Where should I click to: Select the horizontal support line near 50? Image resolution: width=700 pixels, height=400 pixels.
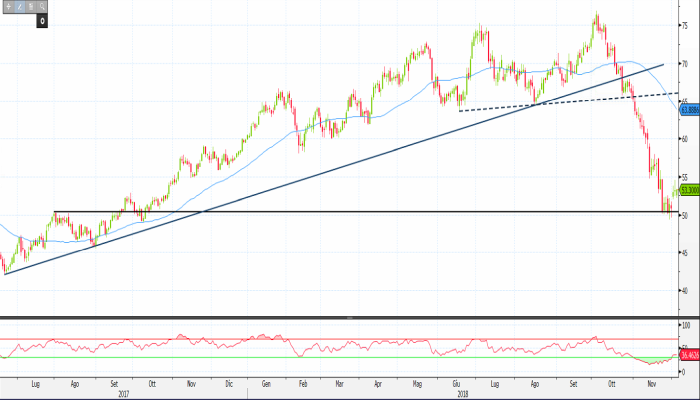[x=300, y=211]
